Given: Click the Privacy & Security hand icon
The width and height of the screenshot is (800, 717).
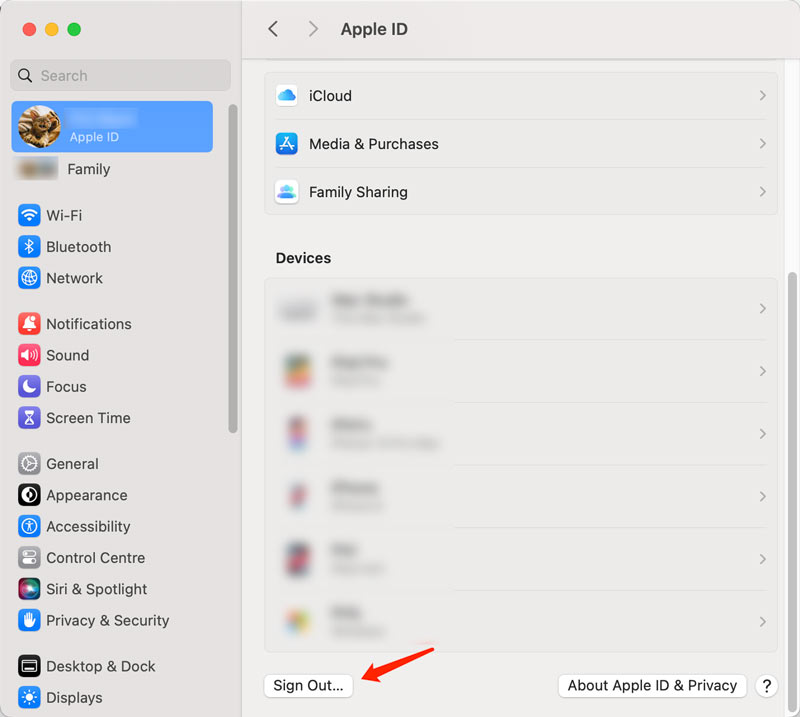Looking at the screenshot, I should 29,621.
